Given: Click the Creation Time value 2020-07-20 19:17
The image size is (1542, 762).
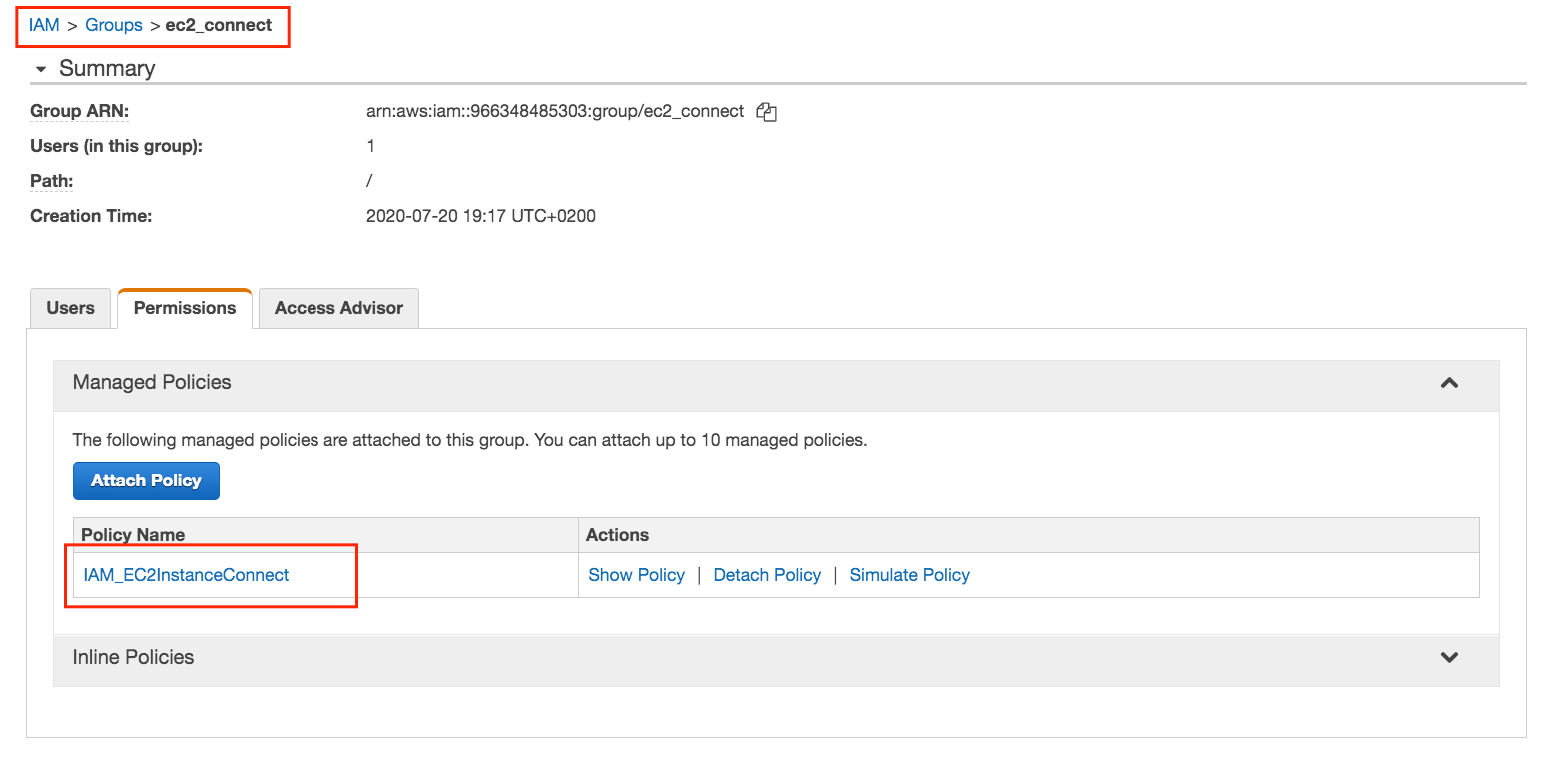Looking at the screenshot, I should (x=481, y=216).
